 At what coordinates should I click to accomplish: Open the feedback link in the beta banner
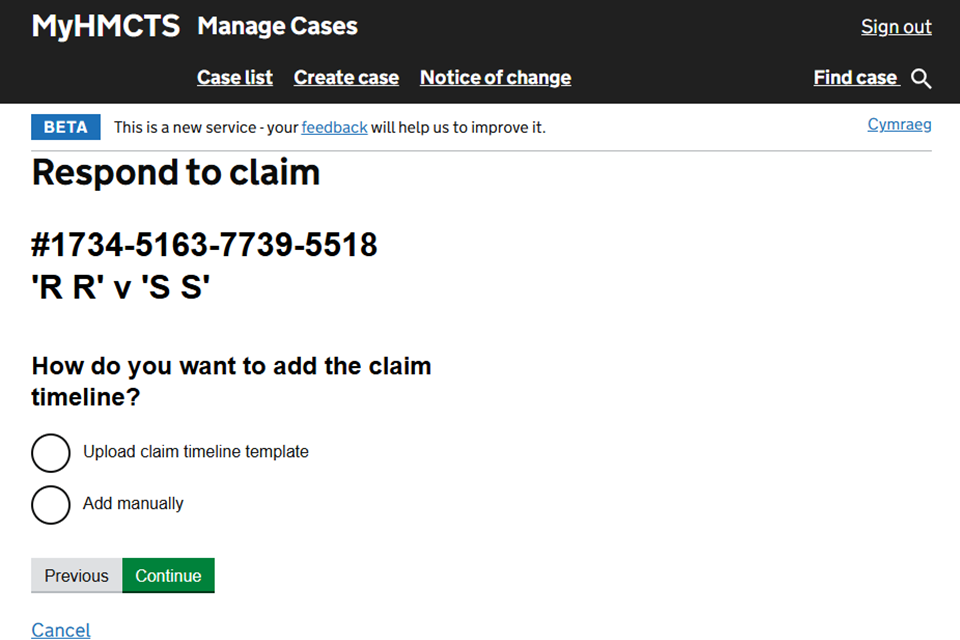[x=334, y=127]
